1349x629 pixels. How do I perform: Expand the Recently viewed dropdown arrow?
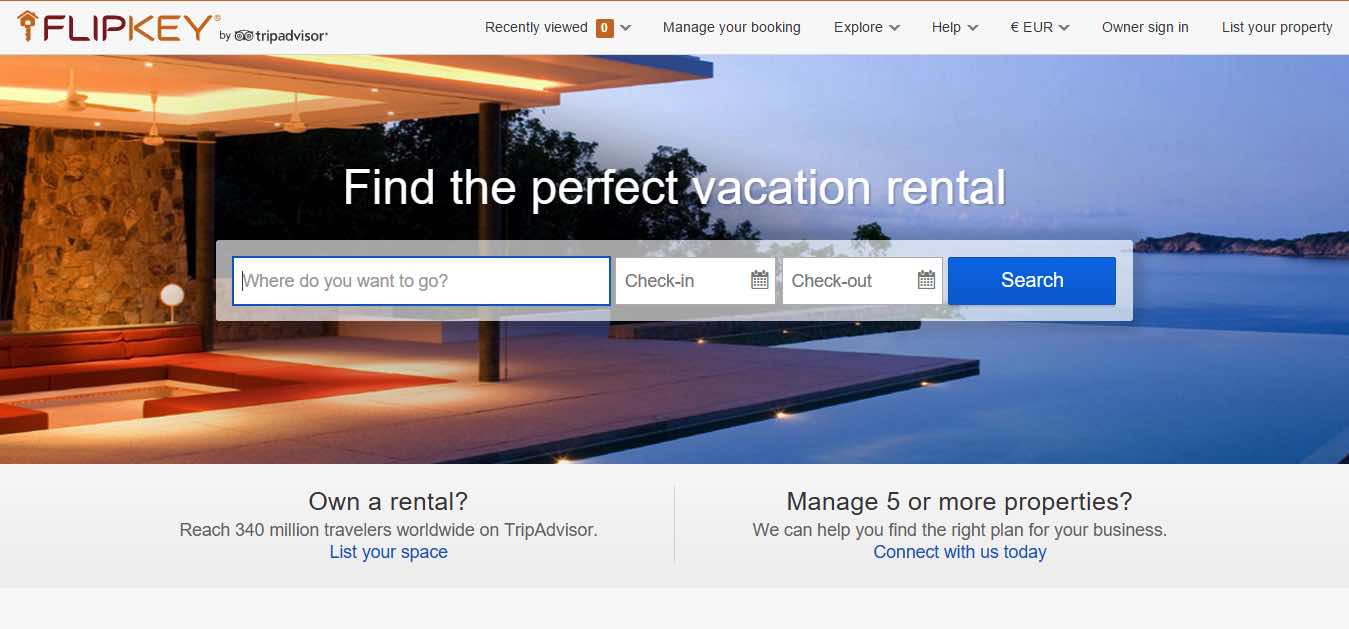pos(626,28)
